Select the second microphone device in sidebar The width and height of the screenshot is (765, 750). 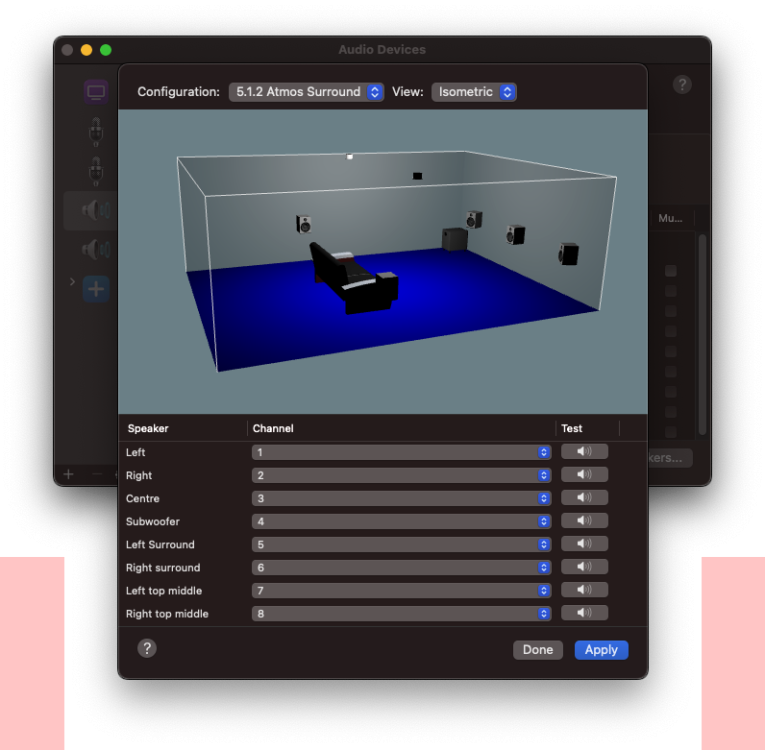tap(96, 171)
